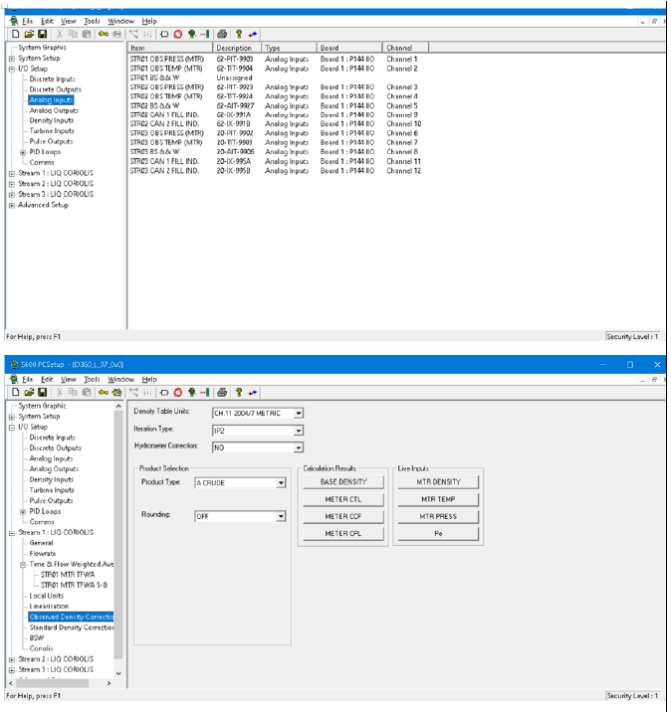Screen dimensions: 671x719
Task: Expand Advanced Setup node in upper window tree
Action: pos(12,205)
